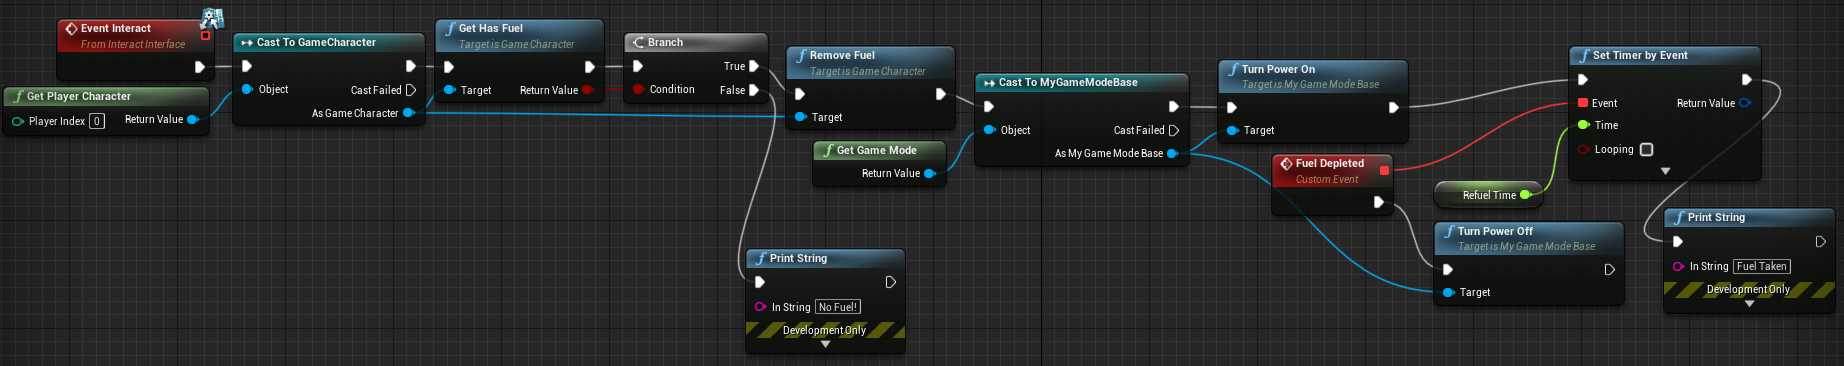Click Turn Power Off execution output pin

(x=1610, y=269)
